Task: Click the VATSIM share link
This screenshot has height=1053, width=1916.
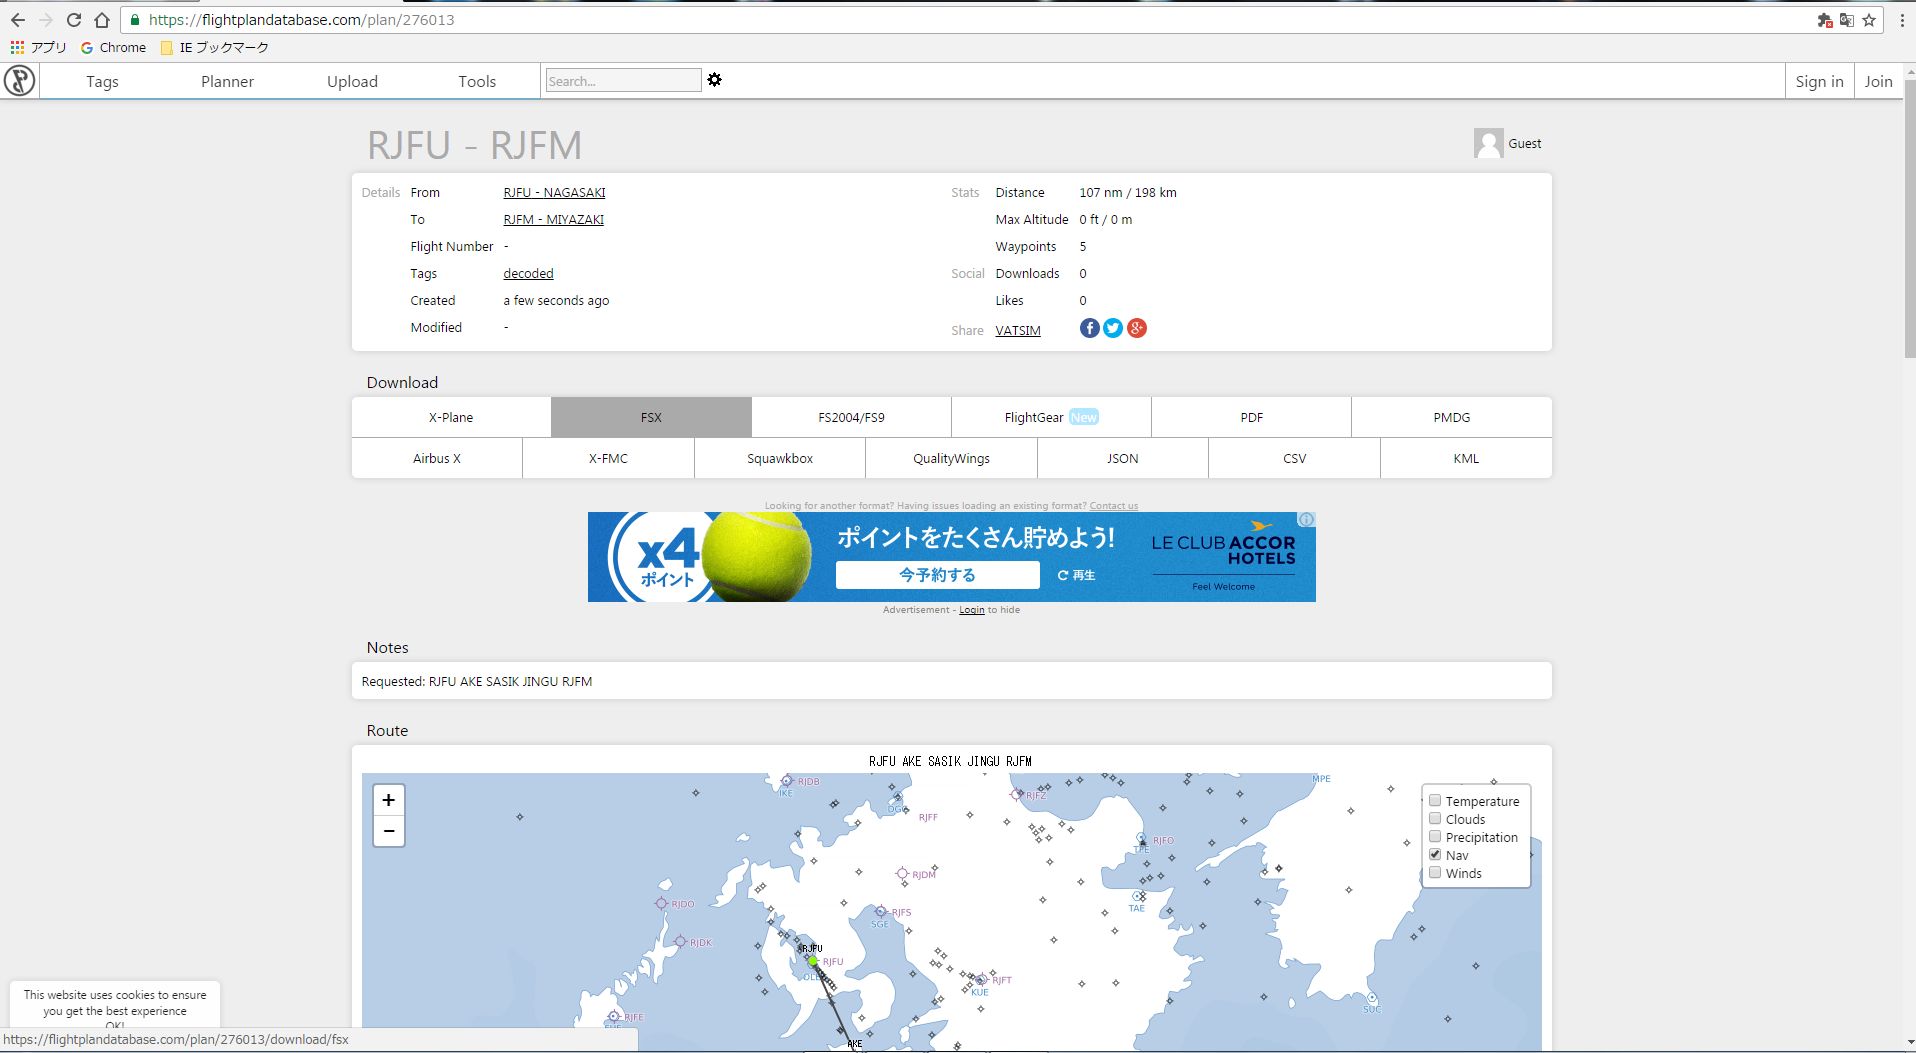Action: (1018, 330)
